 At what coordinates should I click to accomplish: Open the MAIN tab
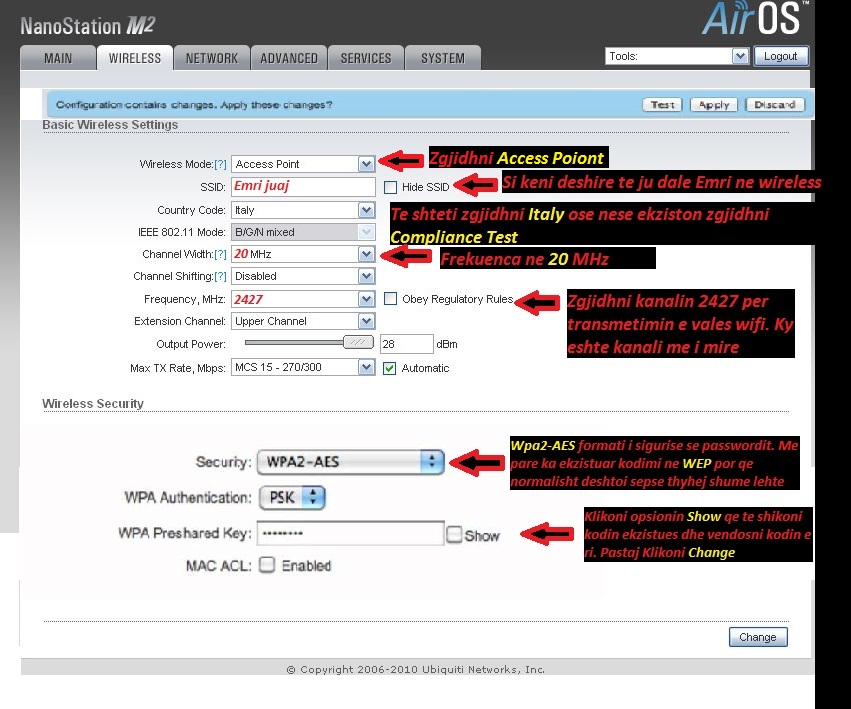pyautogui.click(x=58, y=58)
